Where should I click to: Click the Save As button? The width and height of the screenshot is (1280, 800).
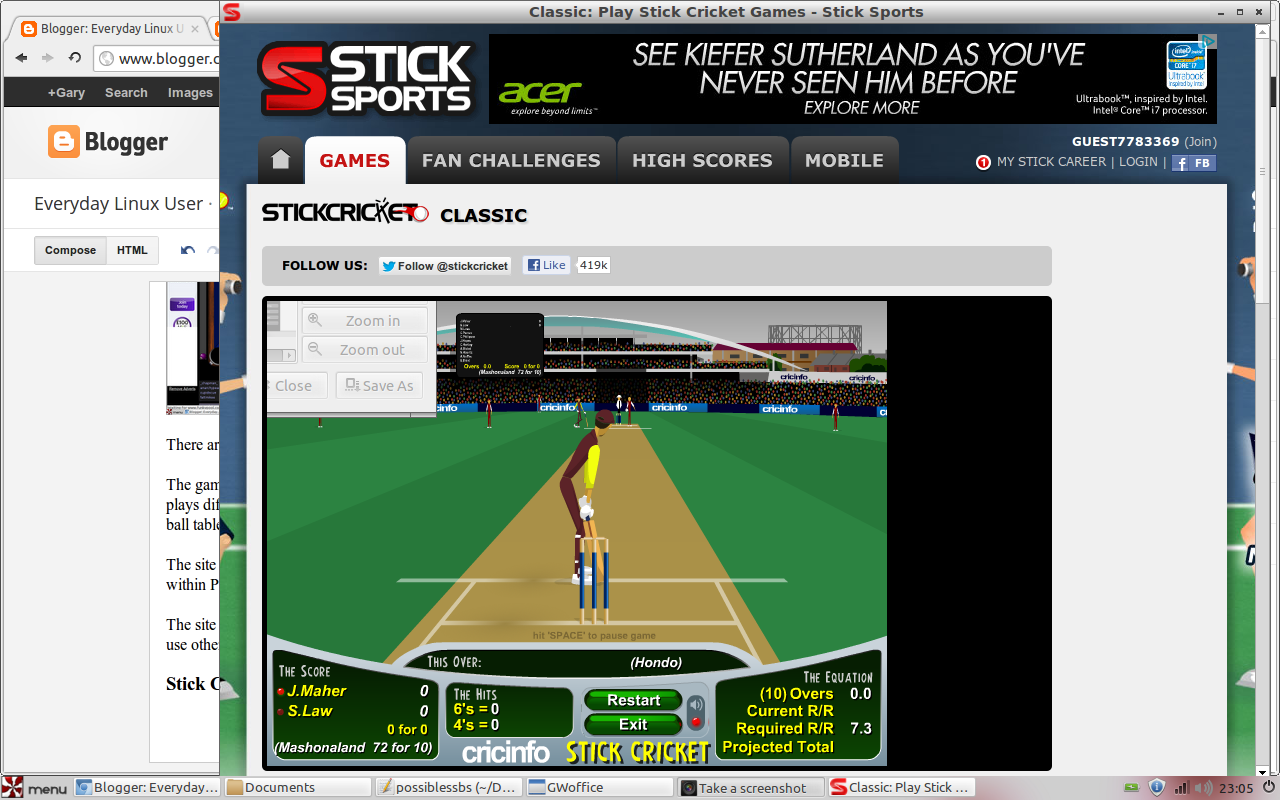(x=377, y=385)
